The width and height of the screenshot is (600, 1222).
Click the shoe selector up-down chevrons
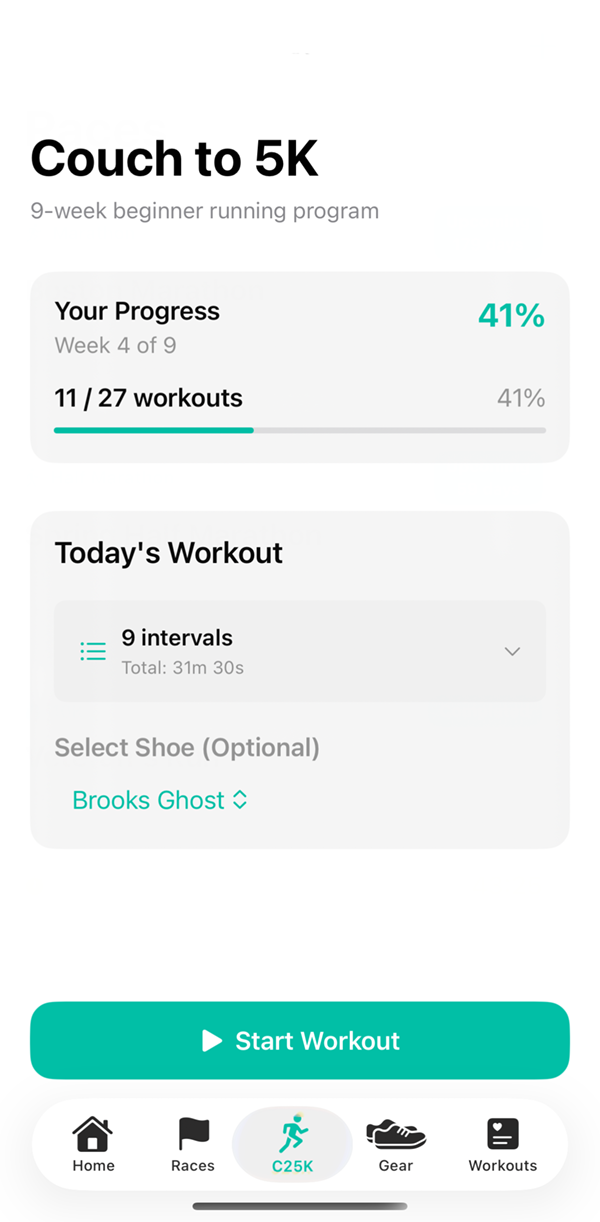coord(240,800)
